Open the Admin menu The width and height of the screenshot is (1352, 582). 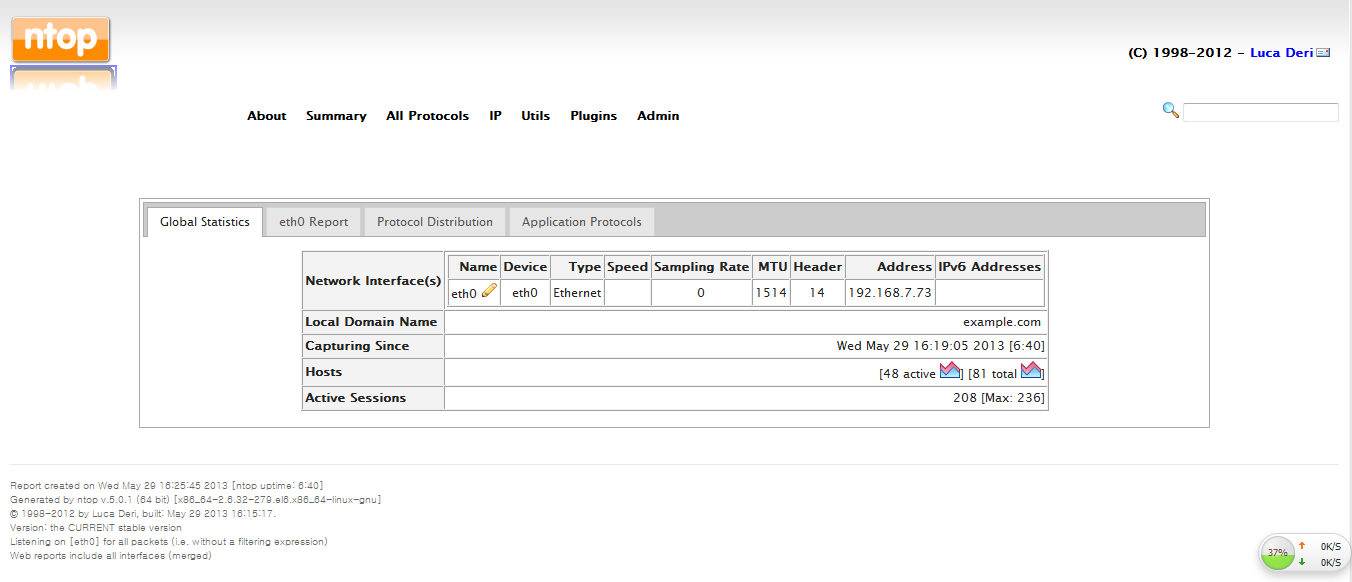click(658, 116)
